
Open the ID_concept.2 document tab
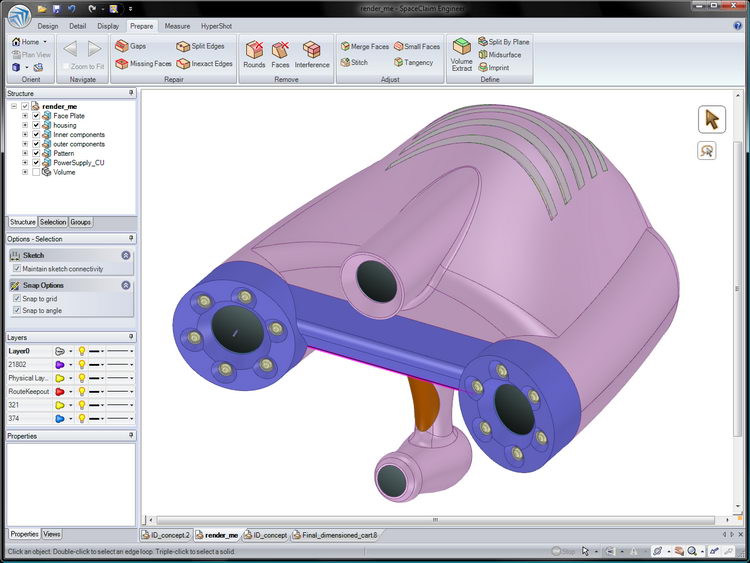pos(169,536)
